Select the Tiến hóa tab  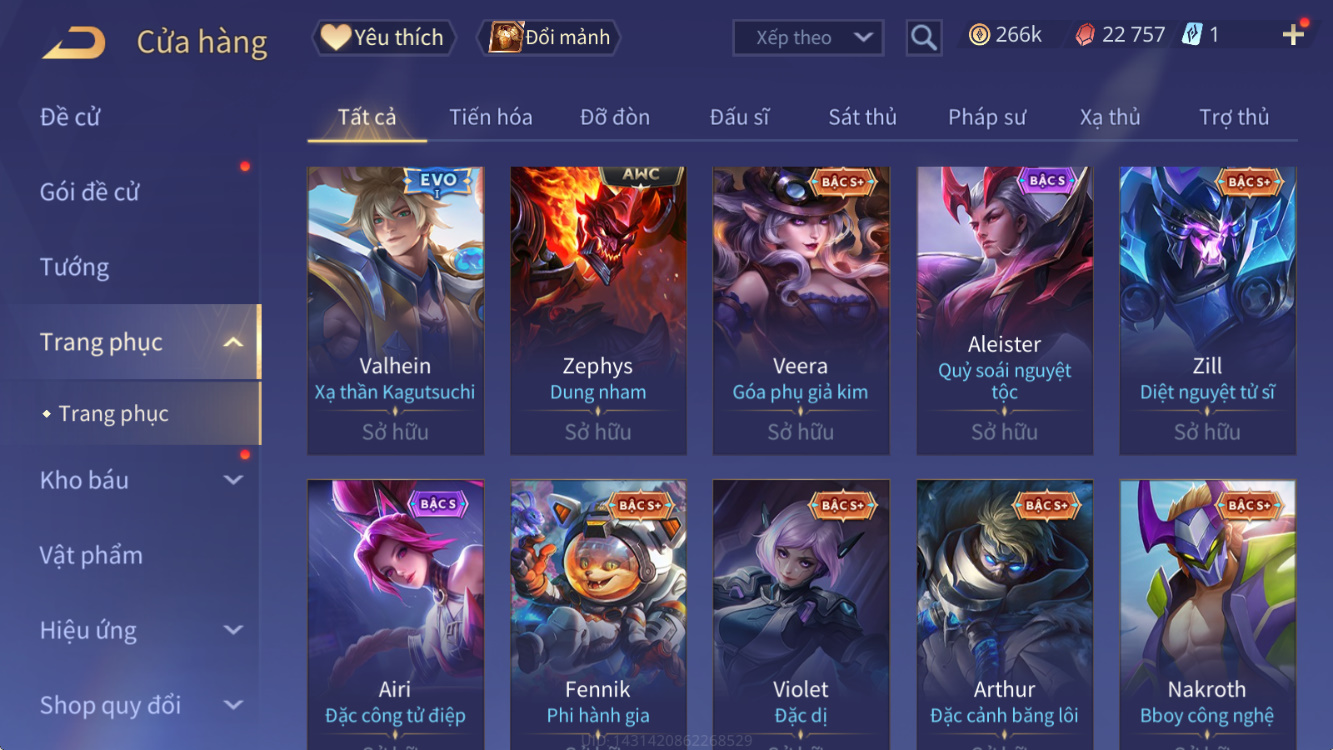tap(491, 117)
